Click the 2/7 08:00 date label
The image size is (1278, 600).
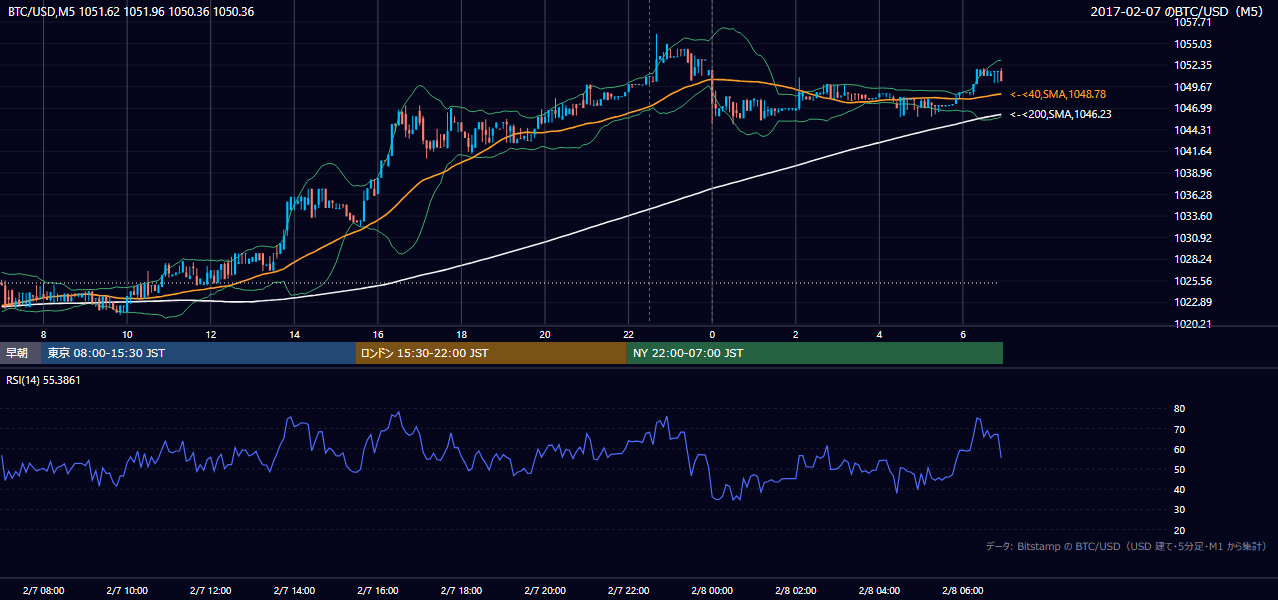coord(43,590)
